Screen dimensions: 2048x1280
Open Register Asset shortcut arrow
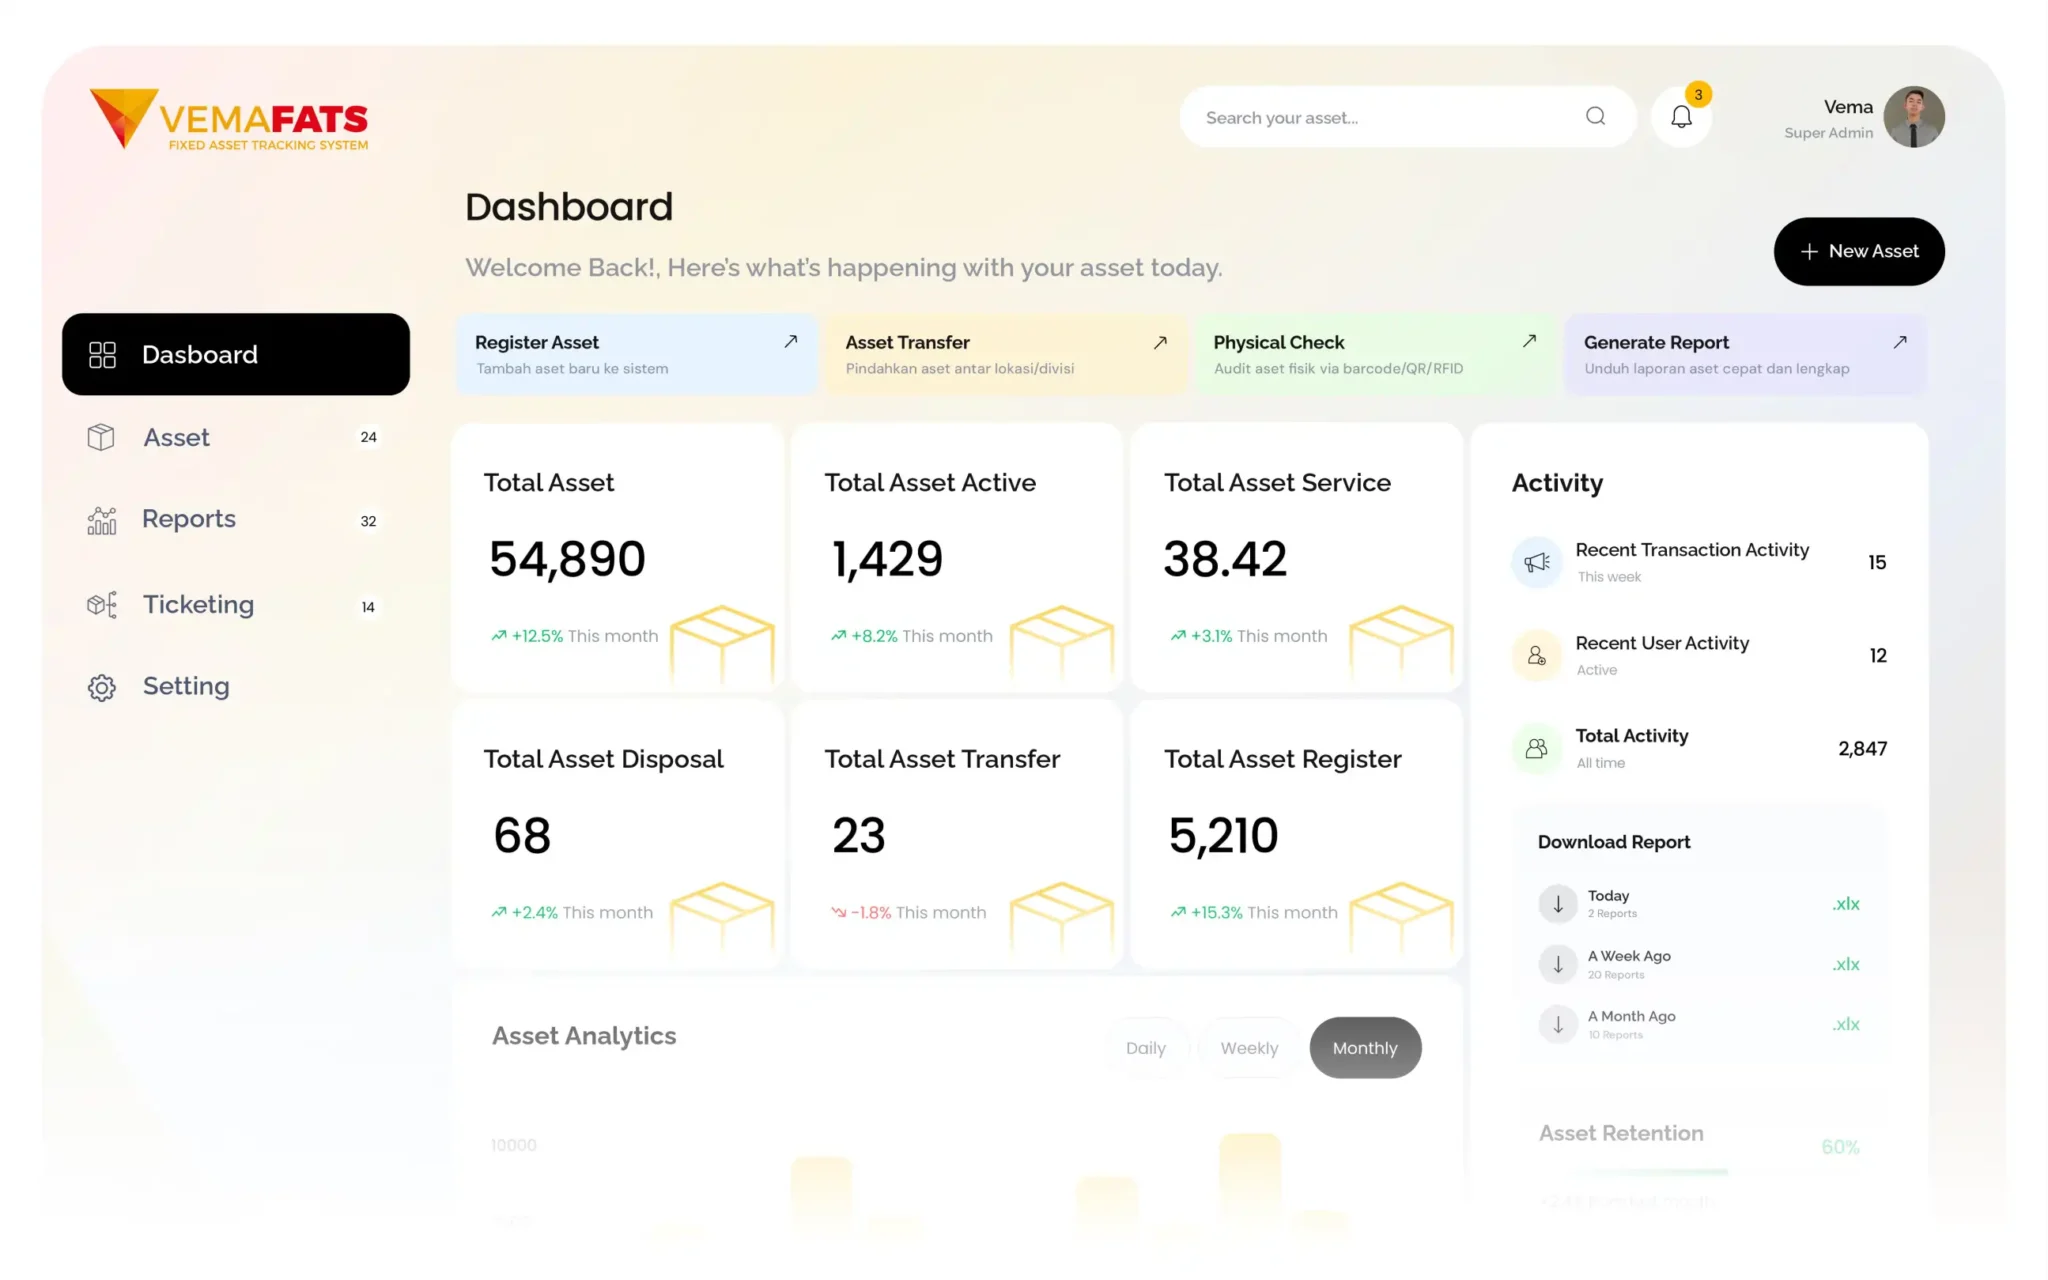pyautogui.click(x=790, y=342)
